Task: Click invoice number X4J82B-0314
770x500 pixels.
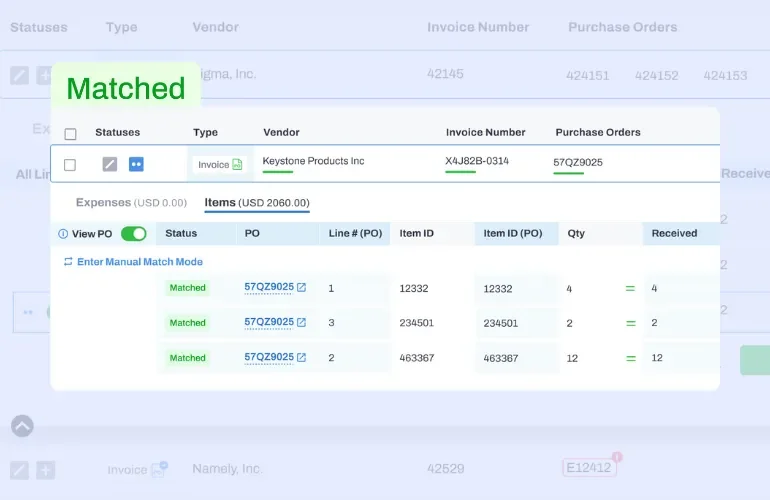Action: click(477, 161)
